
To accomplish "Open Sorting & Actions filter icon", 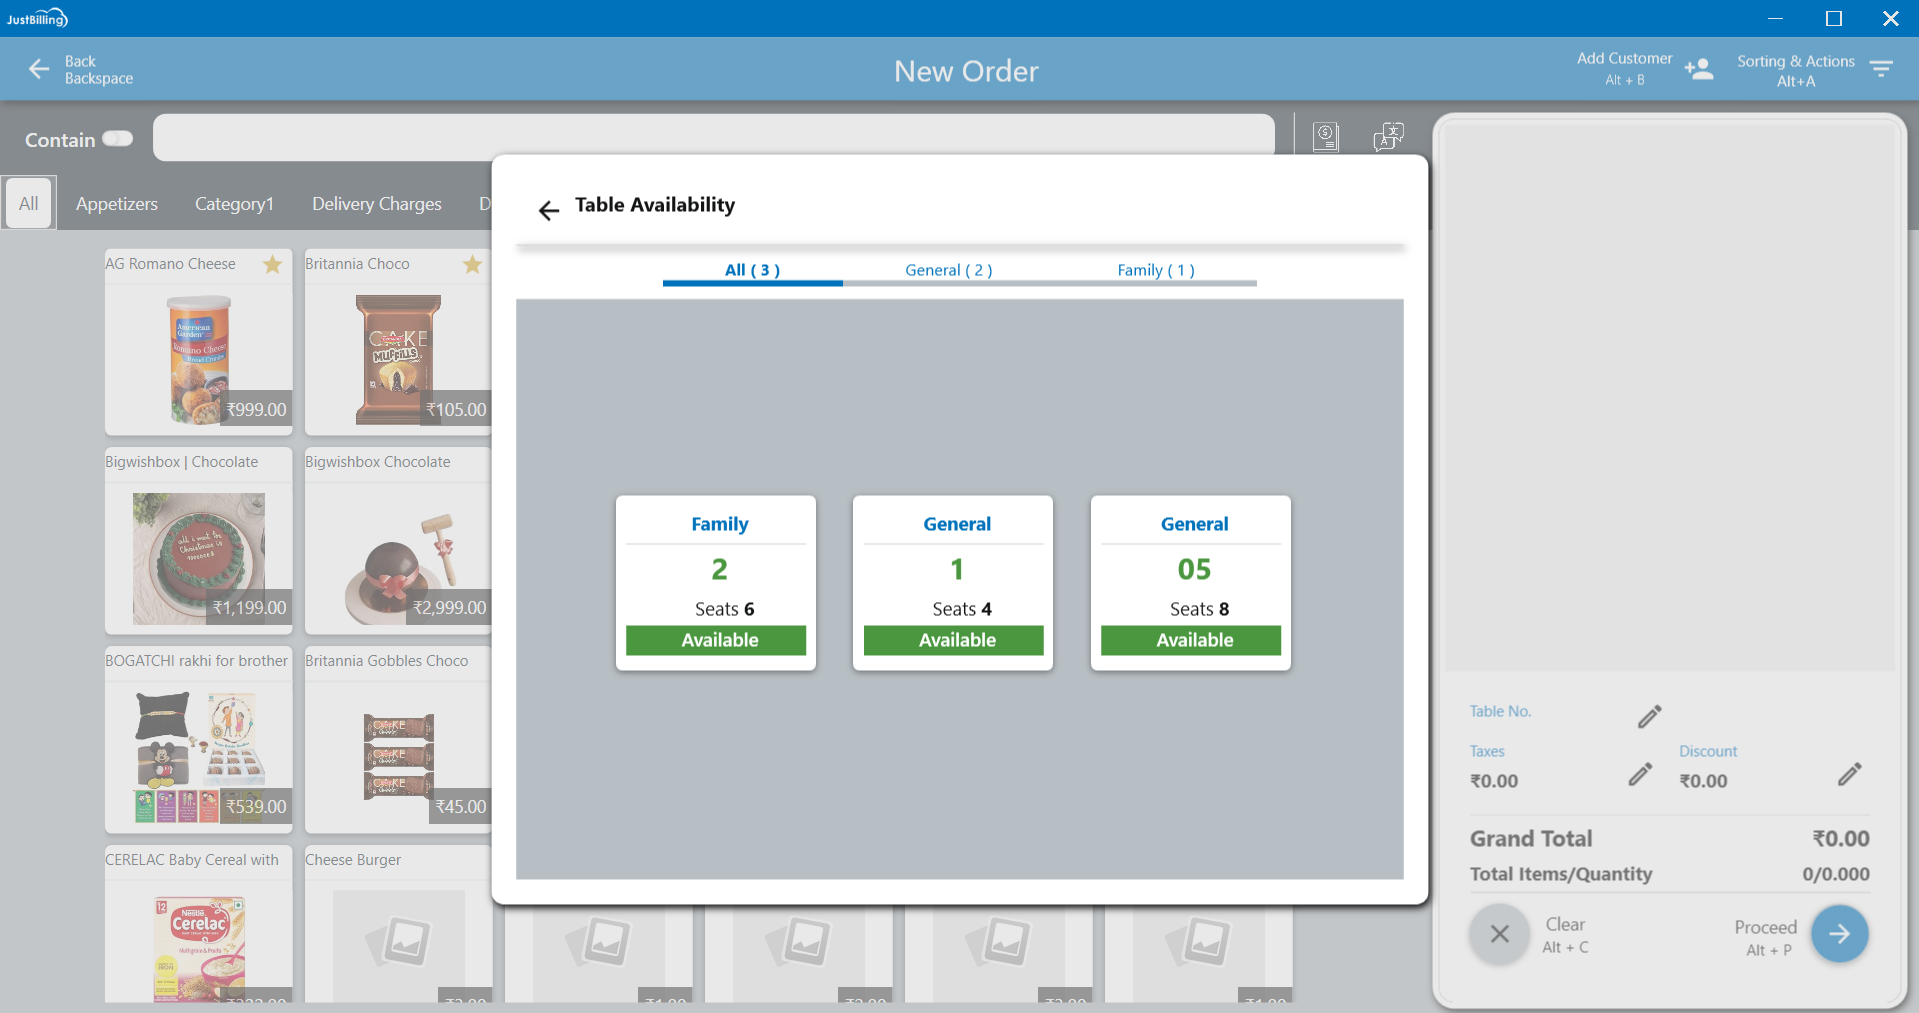I will coord(1881,69).
